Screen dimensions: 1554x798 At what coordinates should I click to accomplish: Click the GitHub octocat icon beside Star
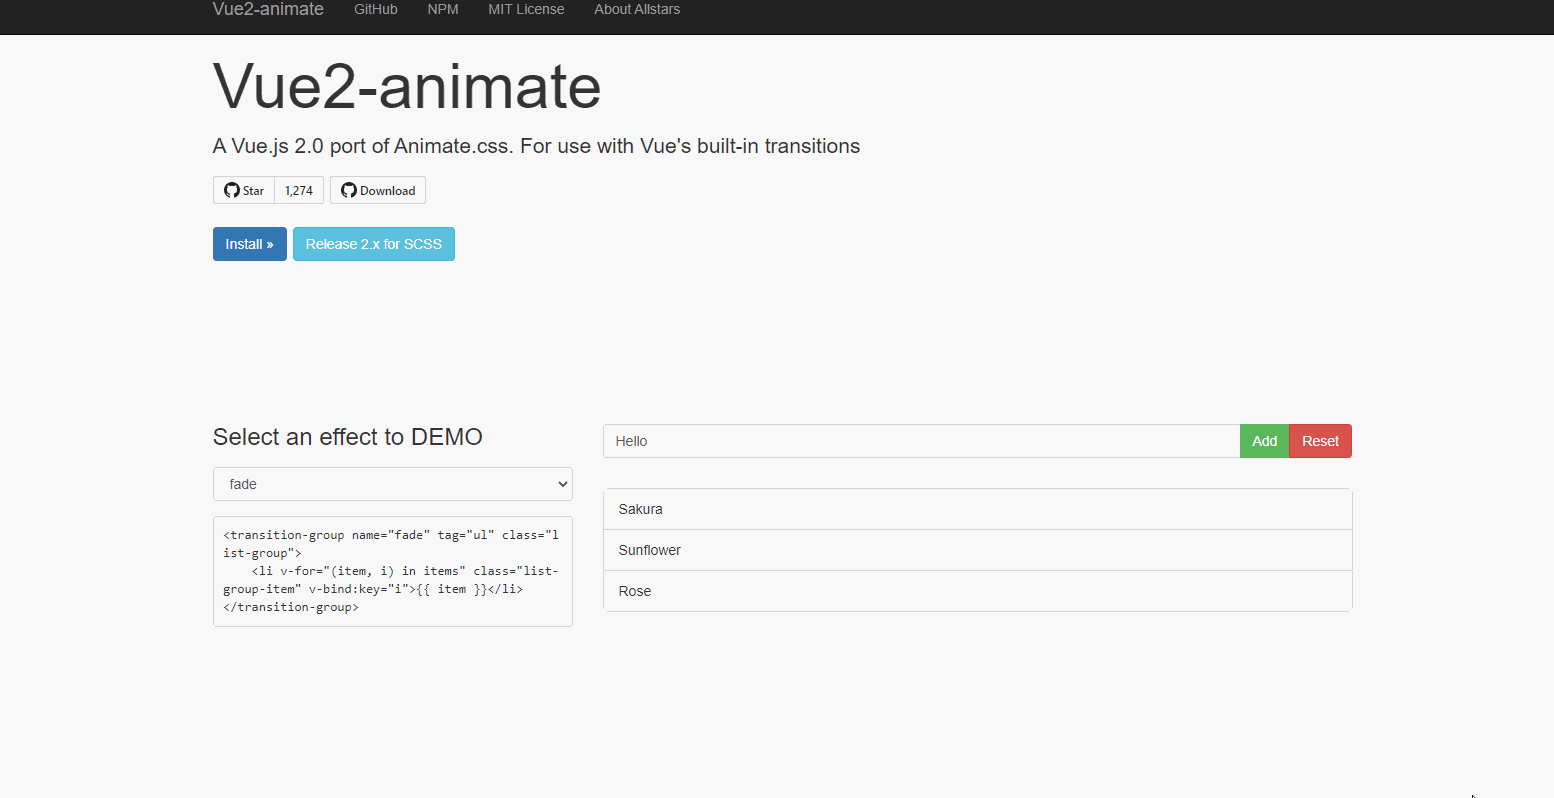coord(231,190)
